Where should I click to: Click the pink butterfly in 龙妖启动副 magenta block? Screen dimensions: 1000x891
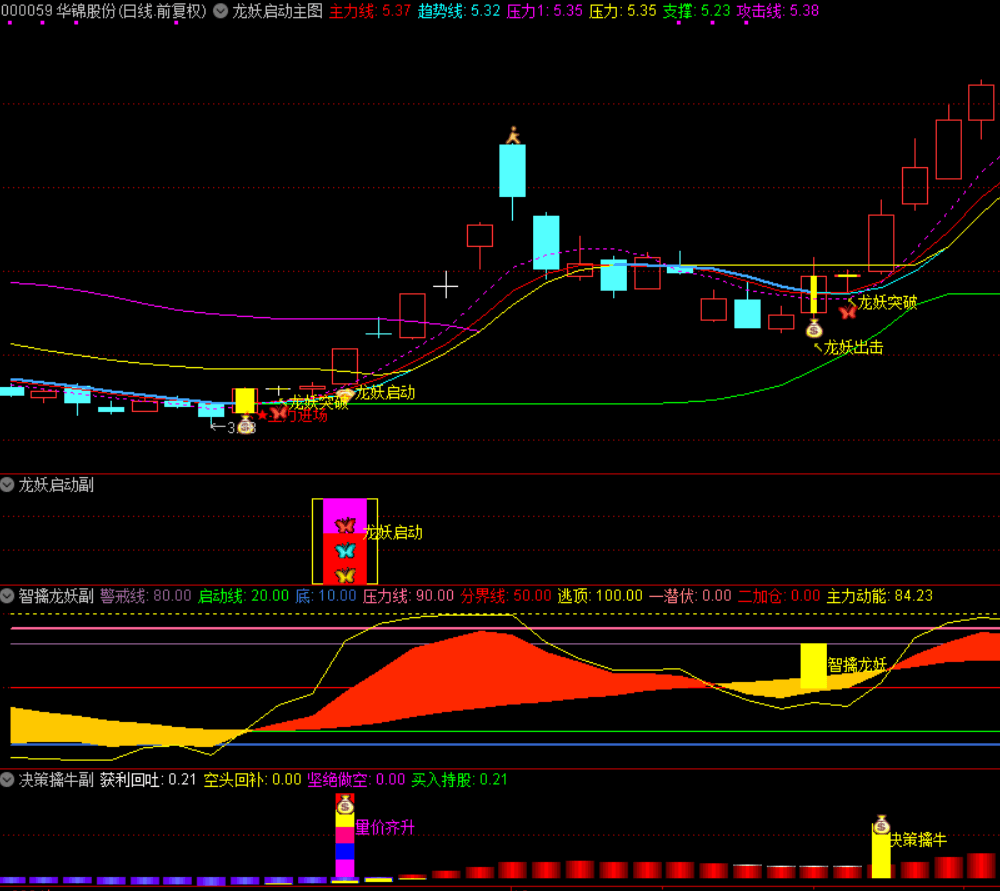pyautogui.click(x=345, y=525)
